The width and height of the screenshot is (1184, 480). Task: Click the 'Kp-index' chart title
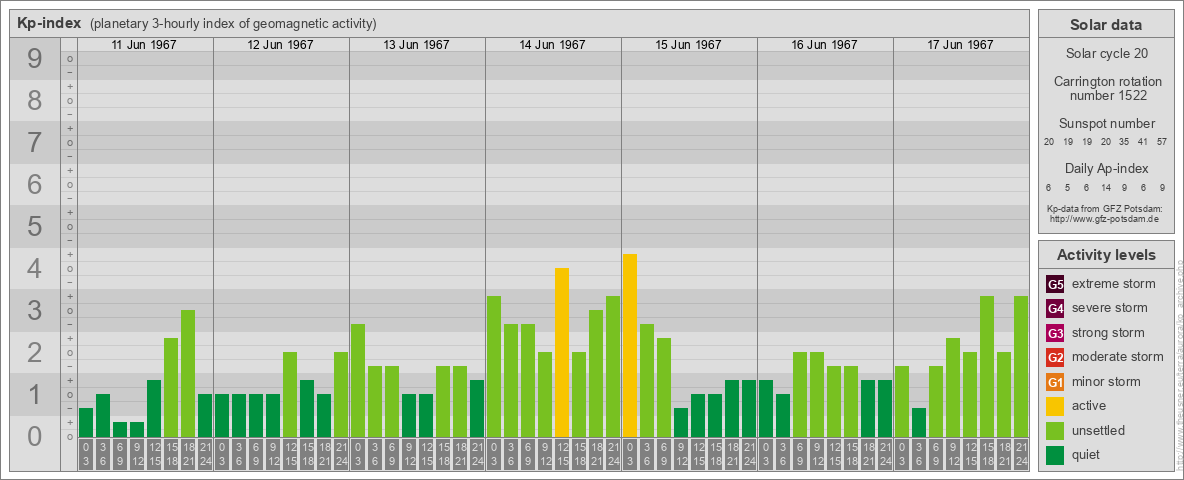tap(49, 23)
